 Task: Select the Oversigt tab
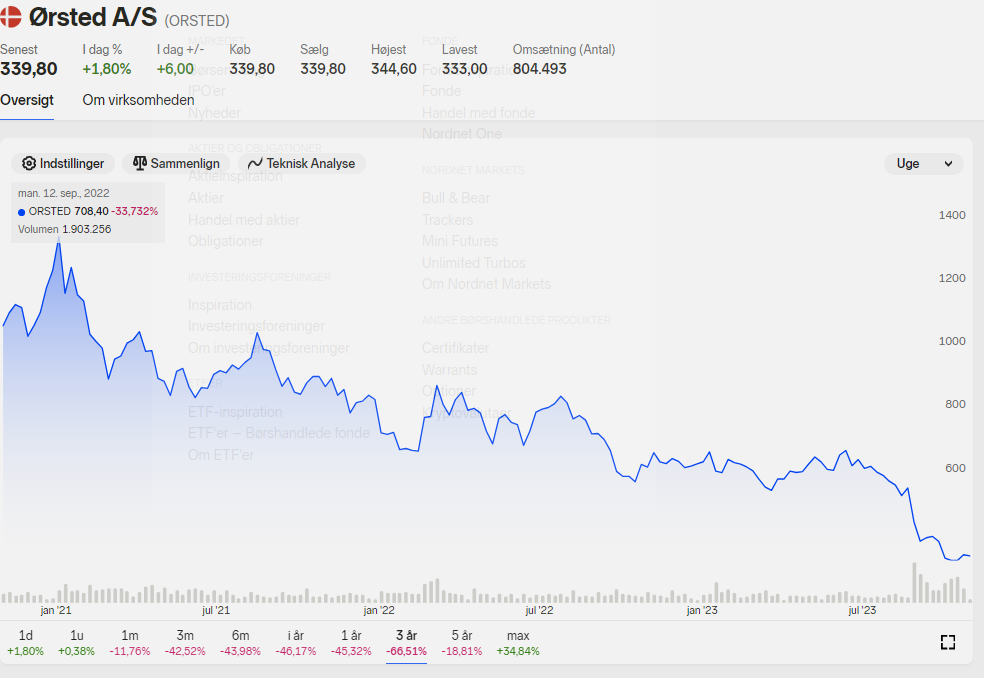point(27,100)
